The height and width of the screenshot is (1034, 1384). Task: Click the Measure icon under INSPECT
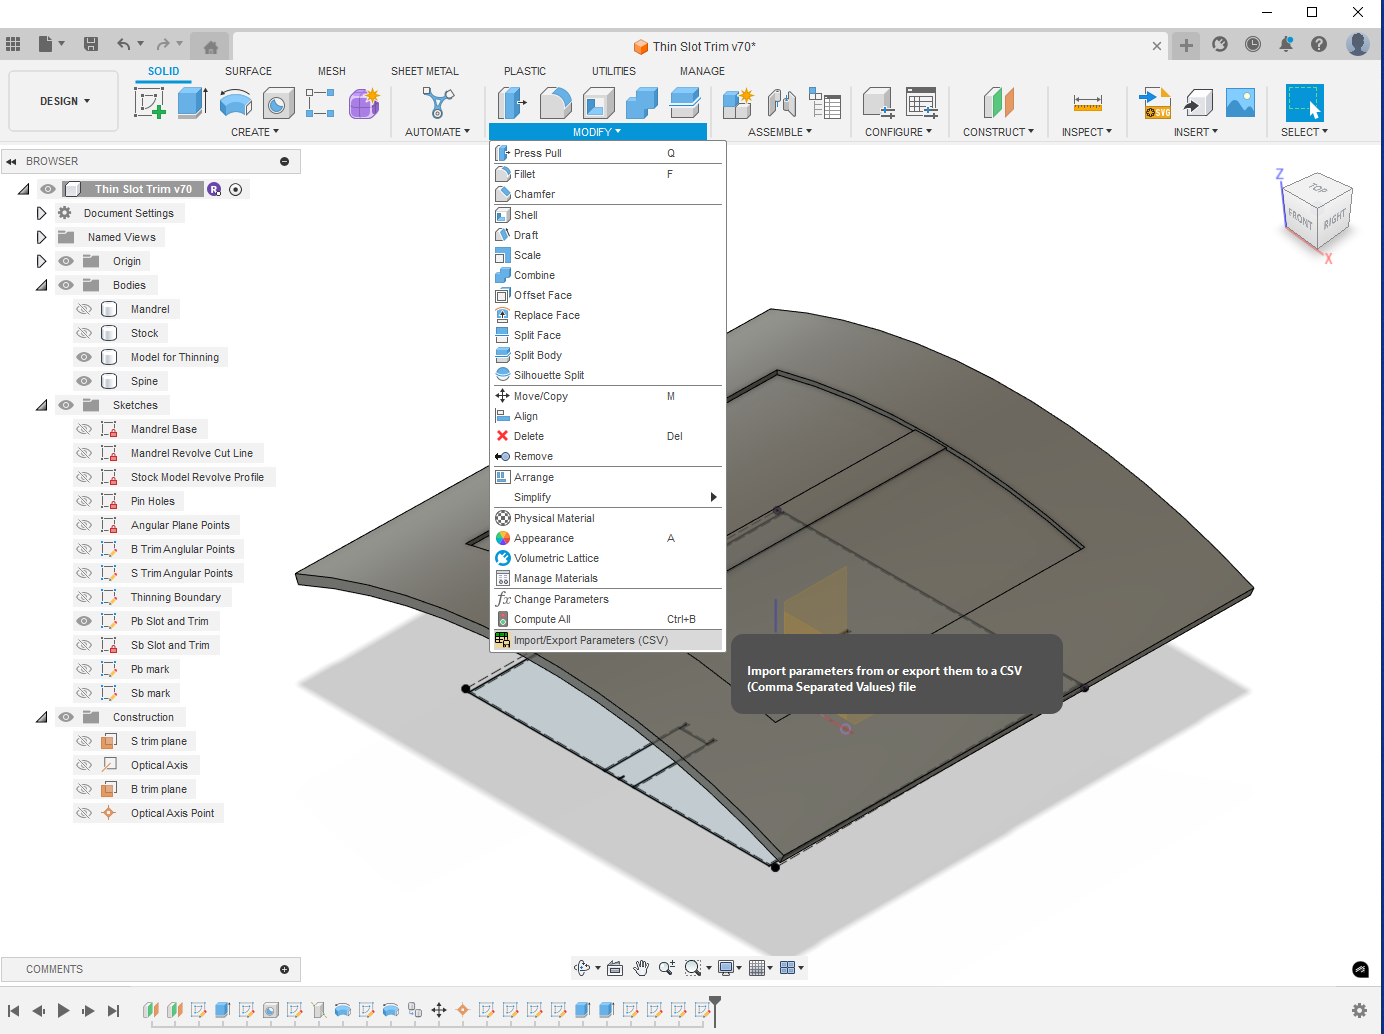tap(1086, 103)
